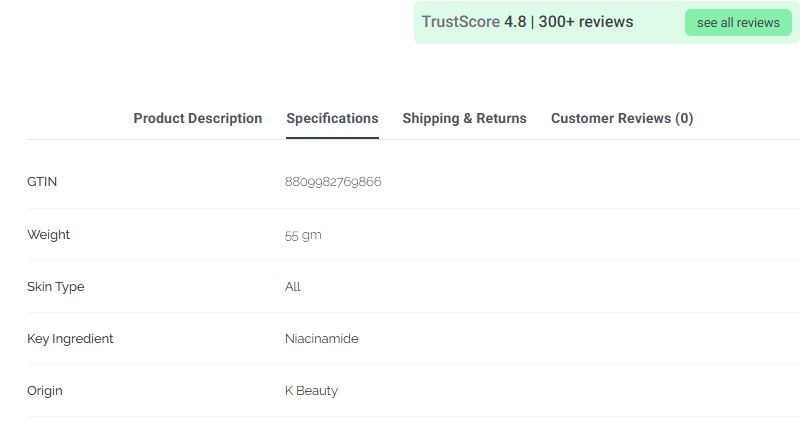The image size is (808, 429).
Task: Click the Key Ingredient label
Action: tap(70, 339)
